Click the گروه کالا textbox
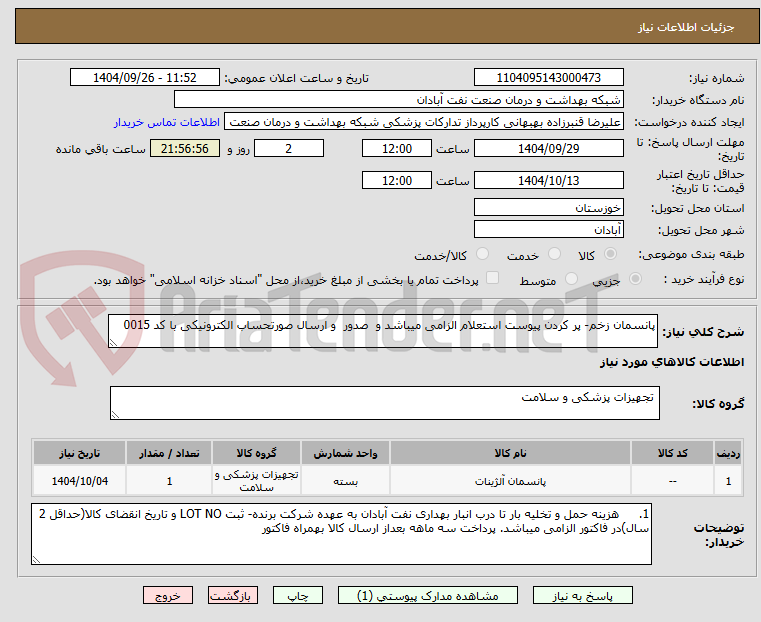Screen dimensions: 761x622 (x=385, y=403)
